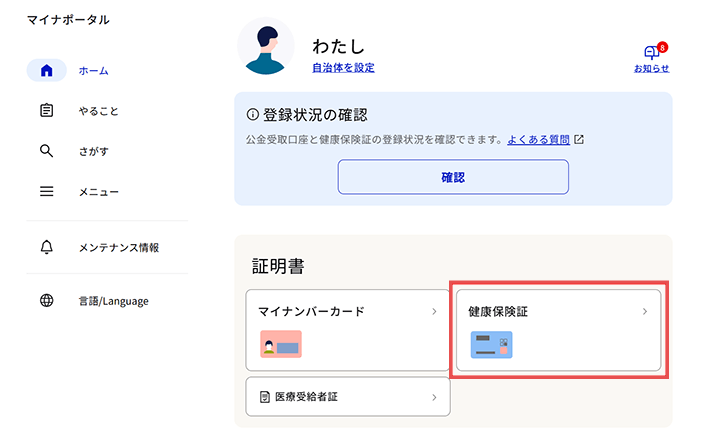Click the user profile avatar
This screenshot has height=433, width=701.
265,47
